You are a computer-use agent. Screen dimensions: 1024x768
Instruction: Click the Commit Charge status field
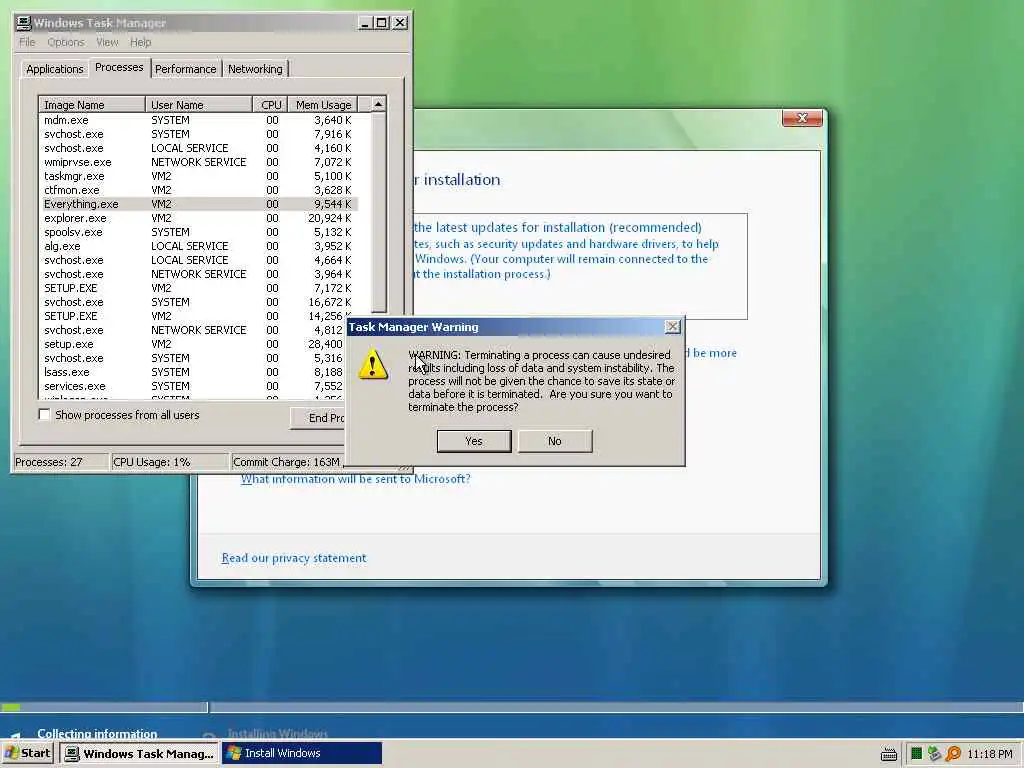tap(287, 462)
